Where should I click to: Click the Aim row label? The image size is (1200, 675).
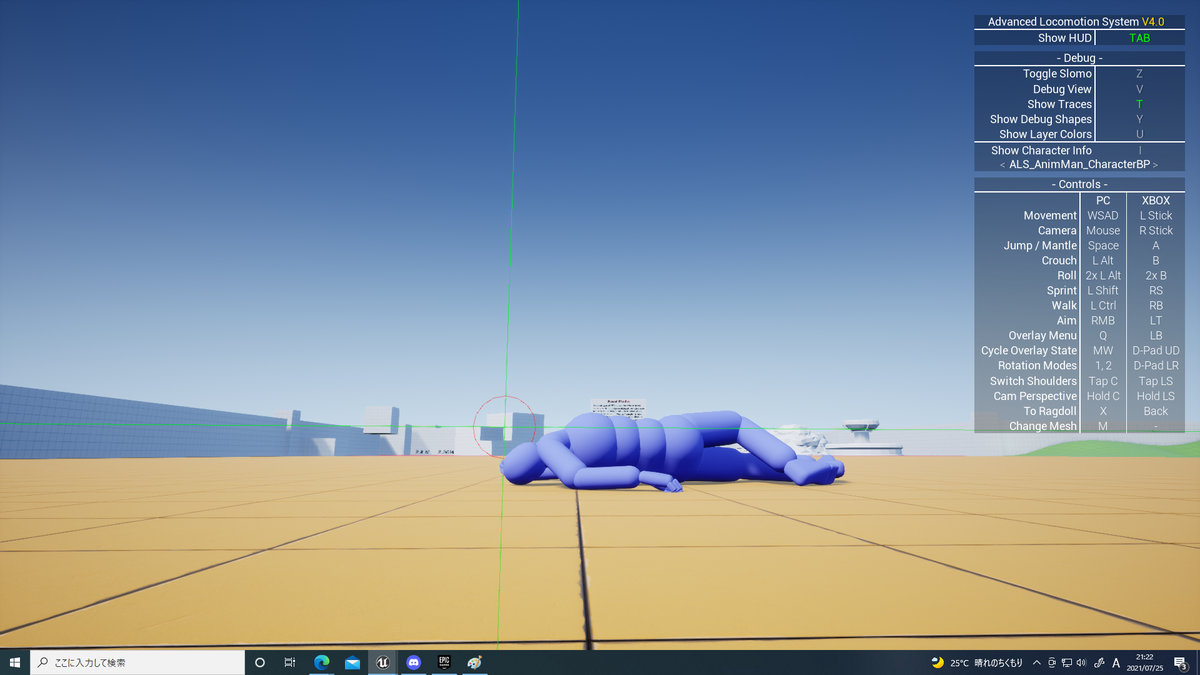1067,320
